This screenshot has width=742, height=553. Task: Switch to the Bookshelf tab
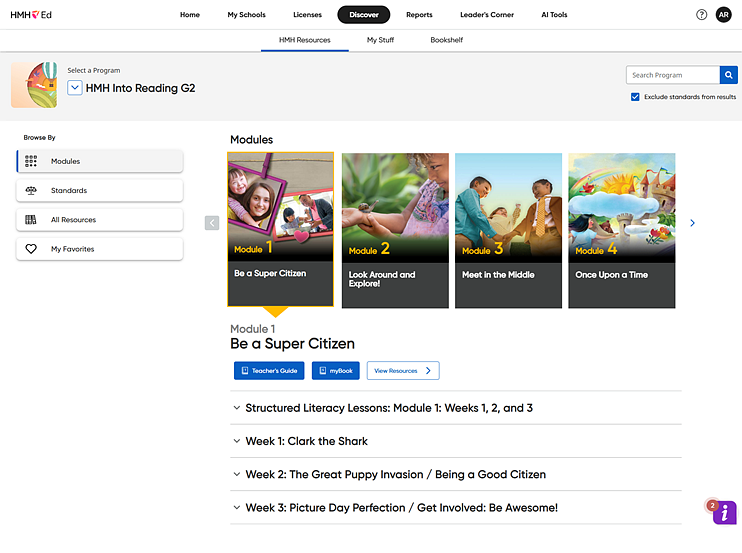[447, 40]
